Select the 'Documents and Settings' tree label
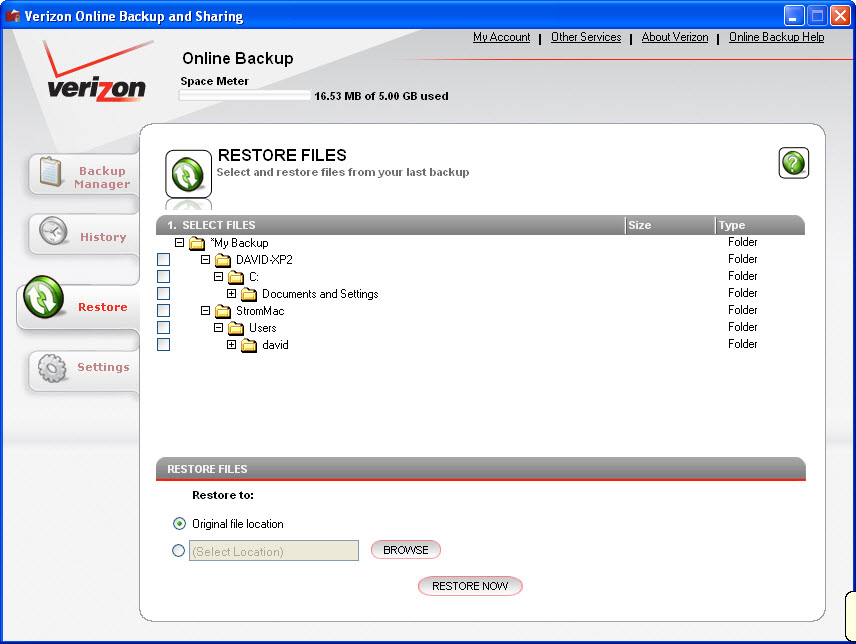Viewport: 856px width, 644px height. click(320, 294)
